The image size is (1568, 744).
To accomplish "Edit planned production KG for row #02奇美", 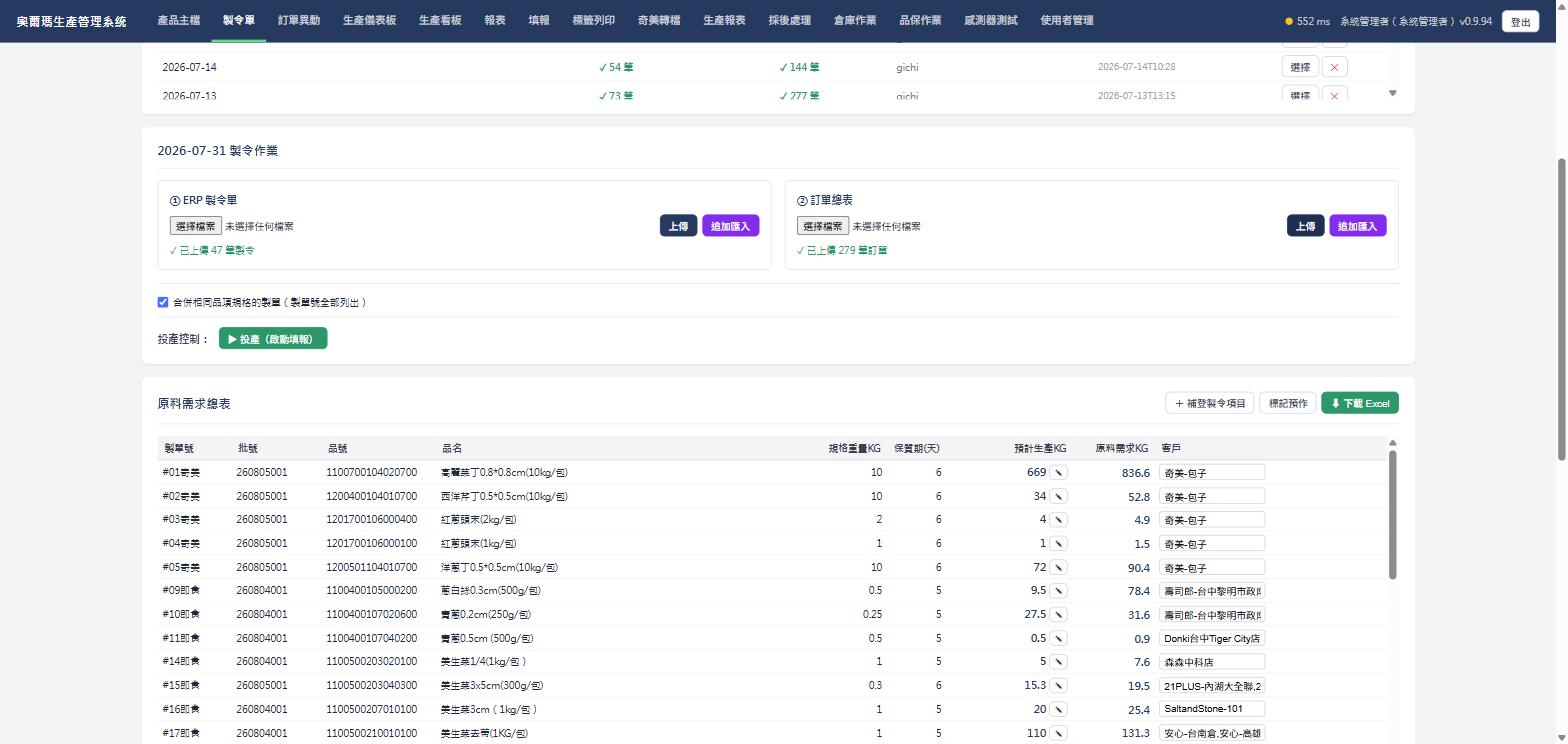I will pyautogui.click(x=1058, y=496).
